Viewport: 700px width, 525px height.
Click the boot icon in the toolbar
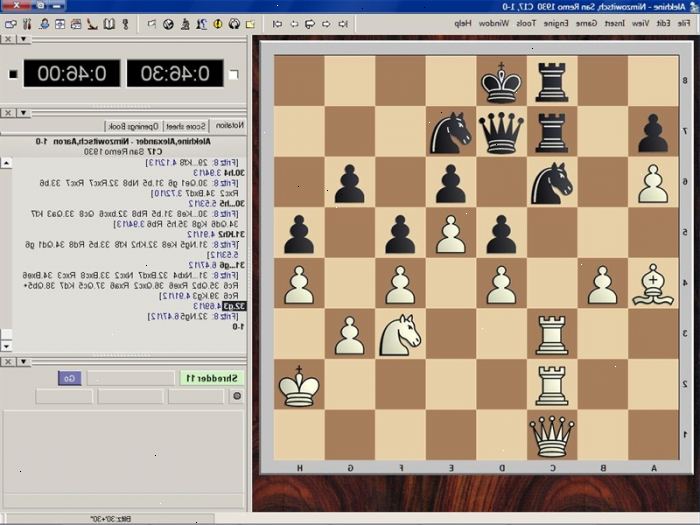(x=91, y=24)
